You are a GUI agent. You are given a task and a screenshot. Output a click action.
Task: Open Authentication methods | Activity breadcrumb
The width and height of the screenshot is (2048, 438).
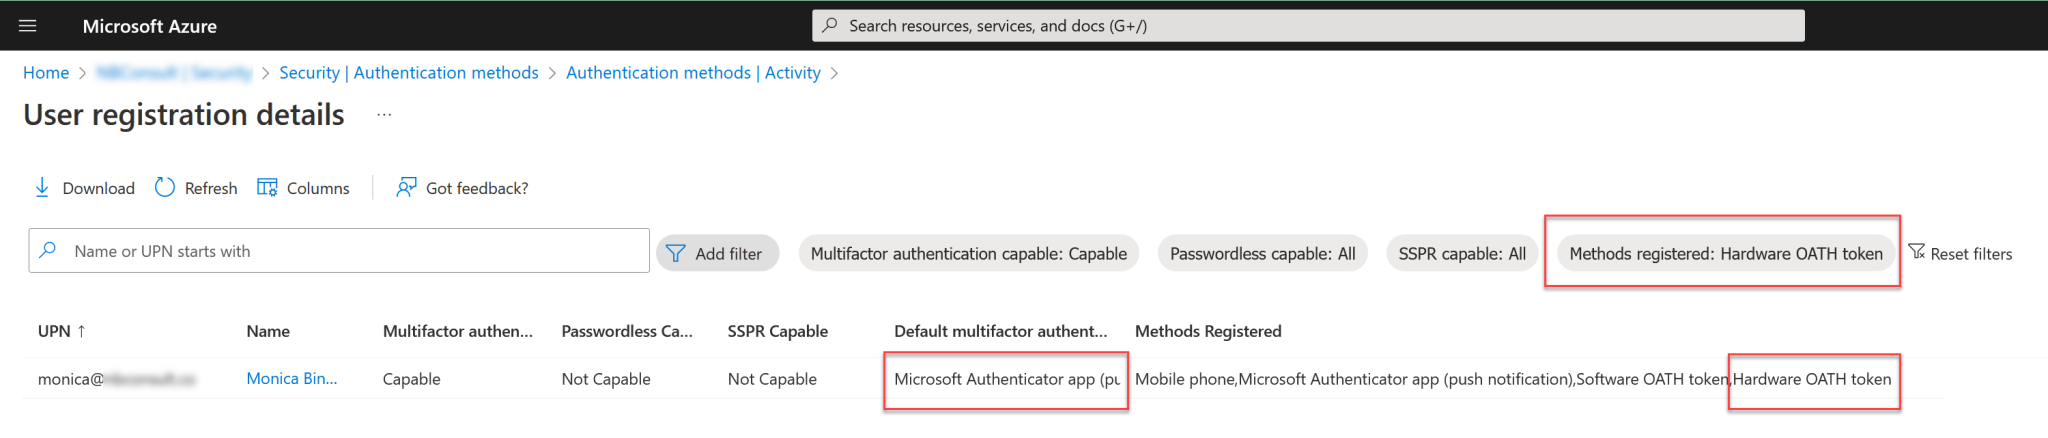[693, 73]
